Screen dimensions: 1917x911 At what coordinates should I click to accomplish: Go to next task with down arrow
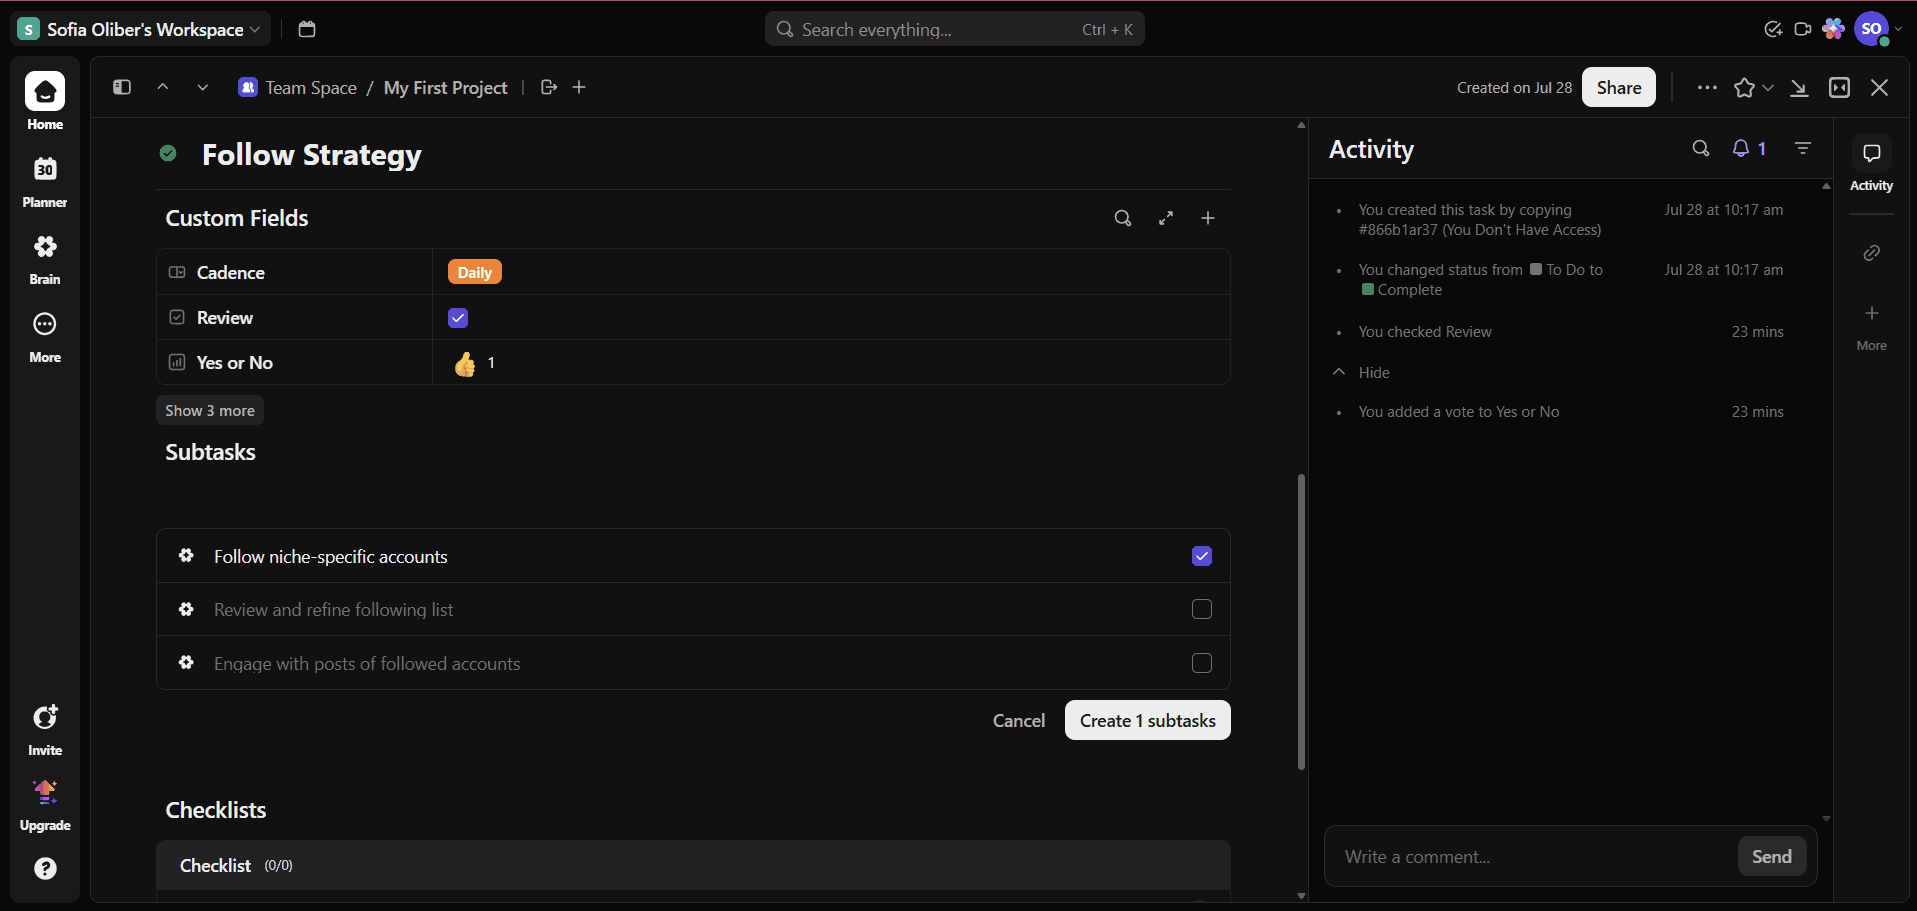coord(202,87)
